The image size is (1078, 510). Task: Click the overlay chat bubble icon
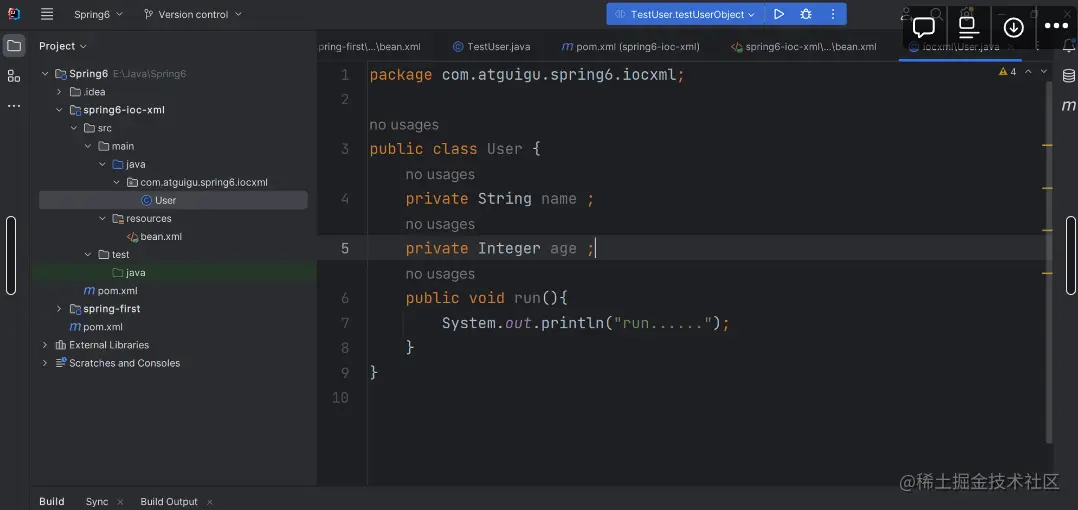pyautogui.click(x=923, y=27)
